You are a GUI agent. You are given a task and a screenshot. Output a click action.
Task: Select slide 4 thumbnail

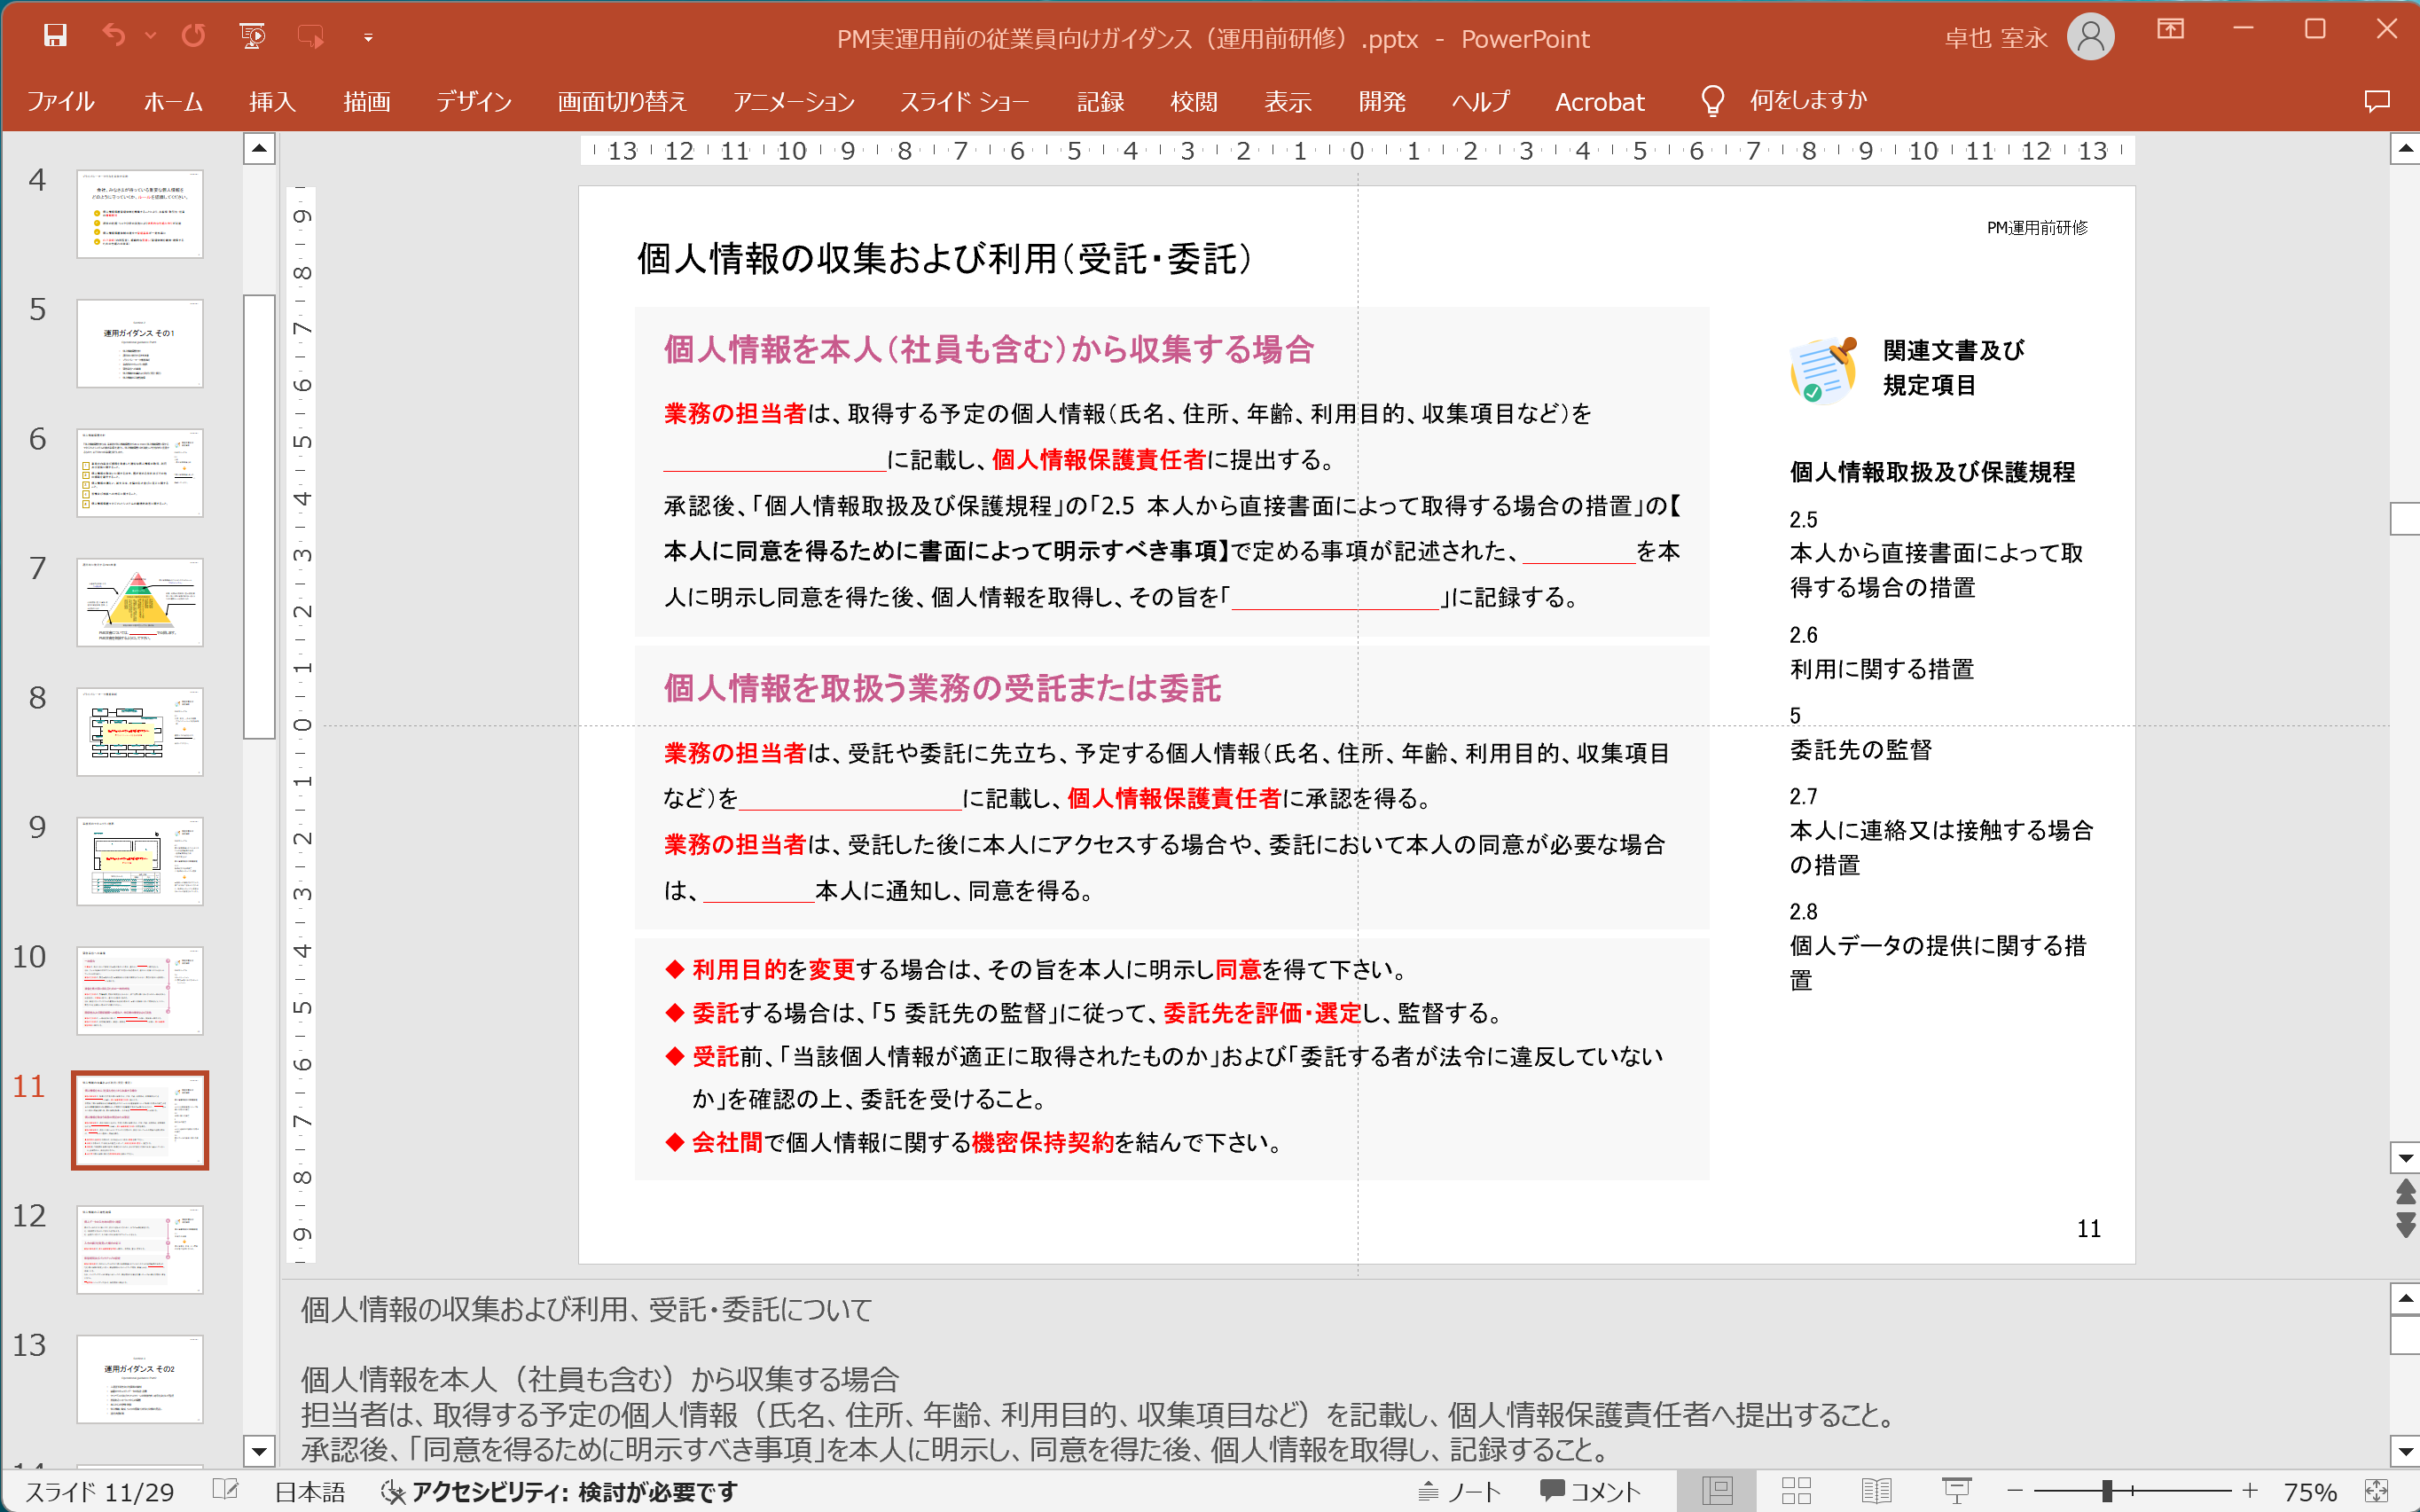pyautogui.click(x=140, y=214)
